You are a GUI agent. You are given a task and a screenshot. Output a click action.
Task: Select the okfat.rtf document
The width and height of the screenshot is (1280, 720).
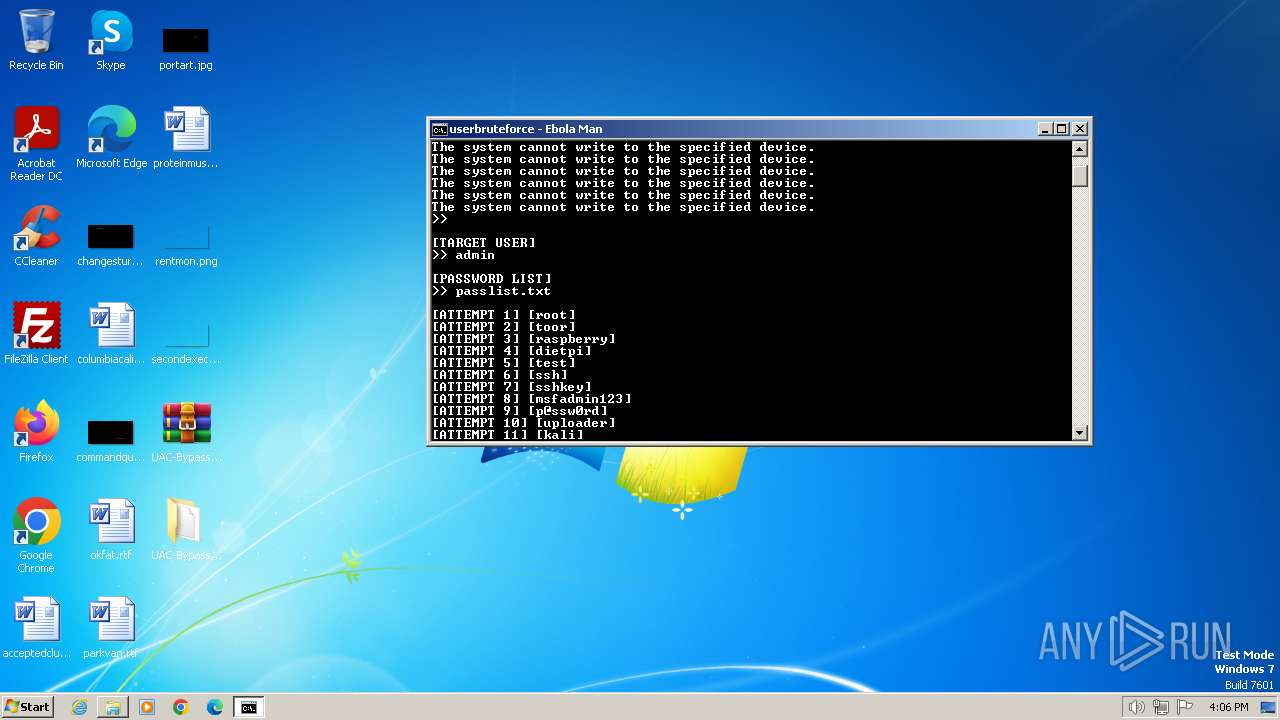111,530
